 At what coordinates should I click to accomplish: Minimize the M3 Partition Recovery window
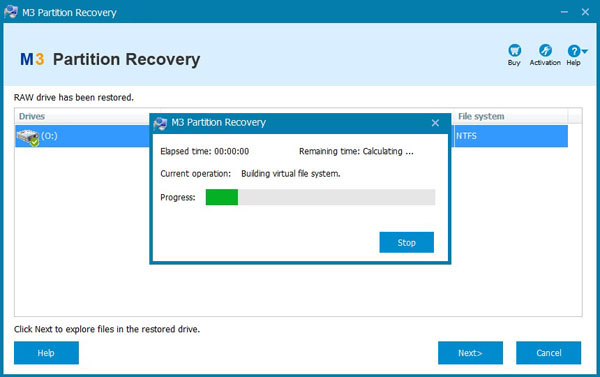coord(564,12)
